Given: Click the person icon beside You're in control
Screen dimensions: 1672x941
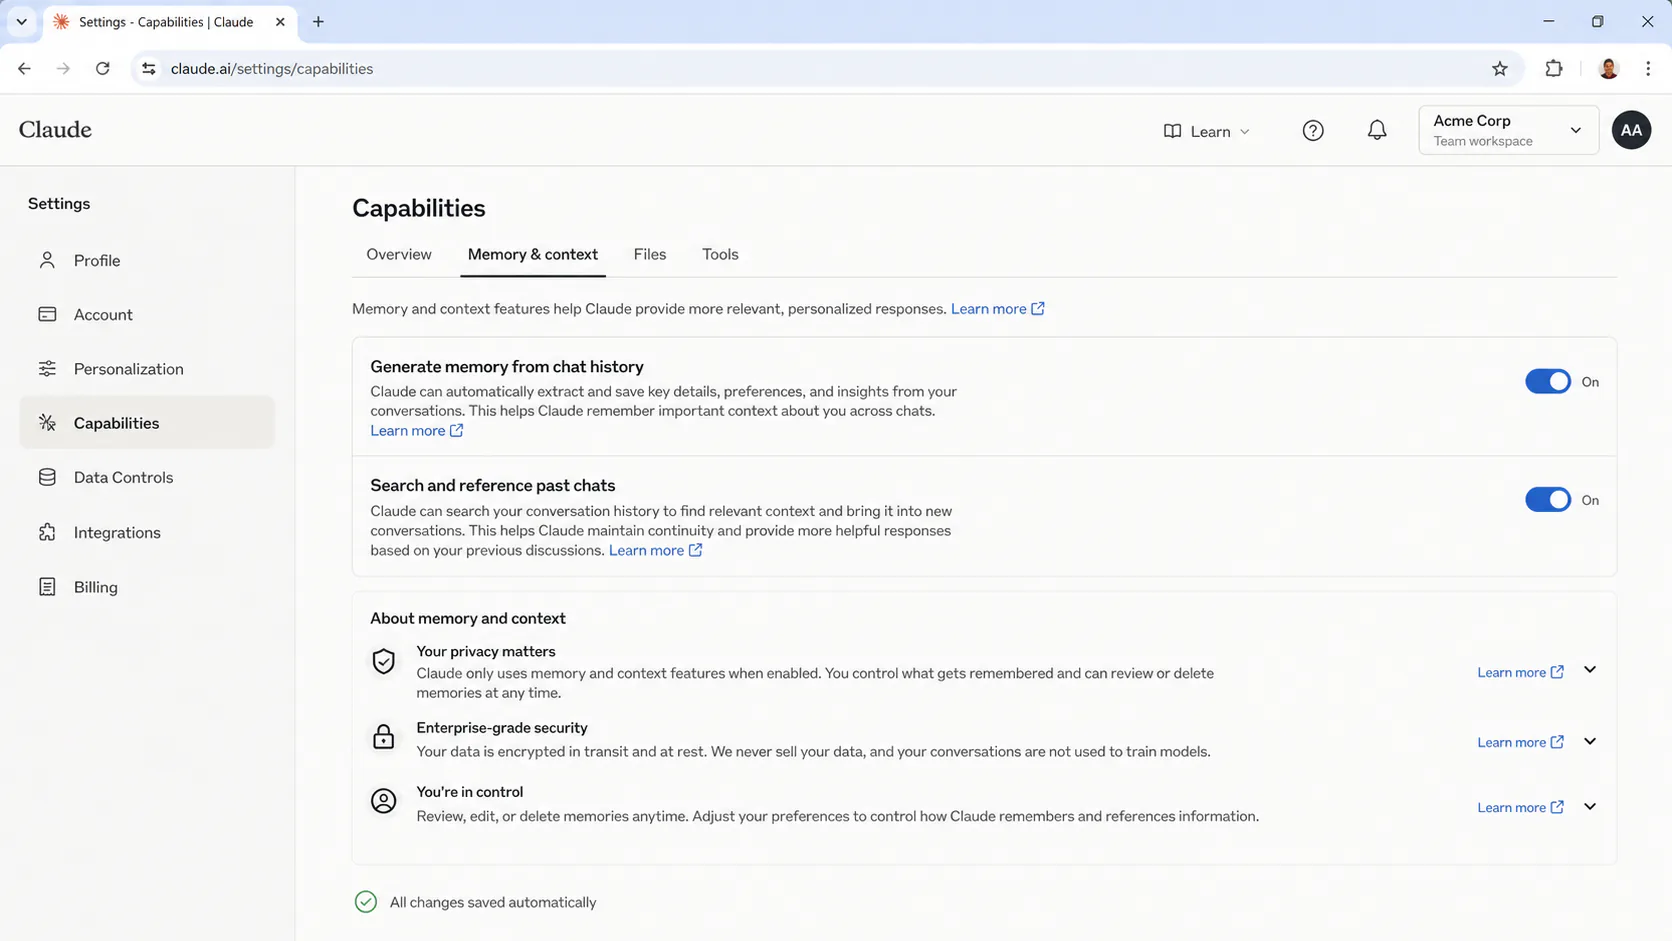Looking at the screenshot, I should click(383, 801).
